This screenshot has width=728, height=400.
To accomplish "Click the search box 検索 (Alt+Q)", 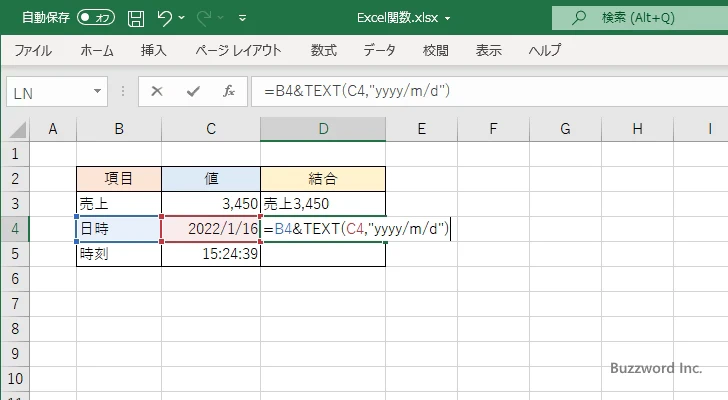I will coord(640,18).
